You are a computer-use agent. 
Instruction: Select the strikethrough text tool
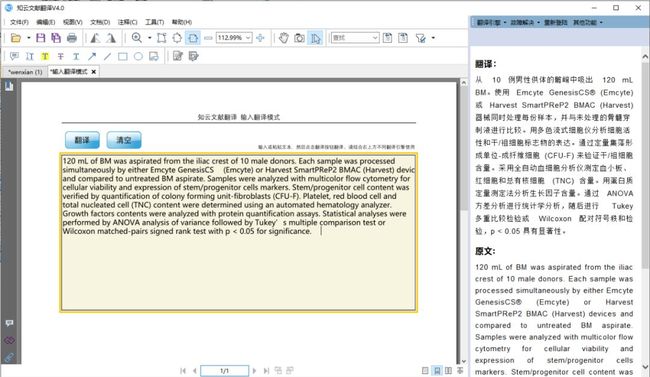(x=61, y=56)
